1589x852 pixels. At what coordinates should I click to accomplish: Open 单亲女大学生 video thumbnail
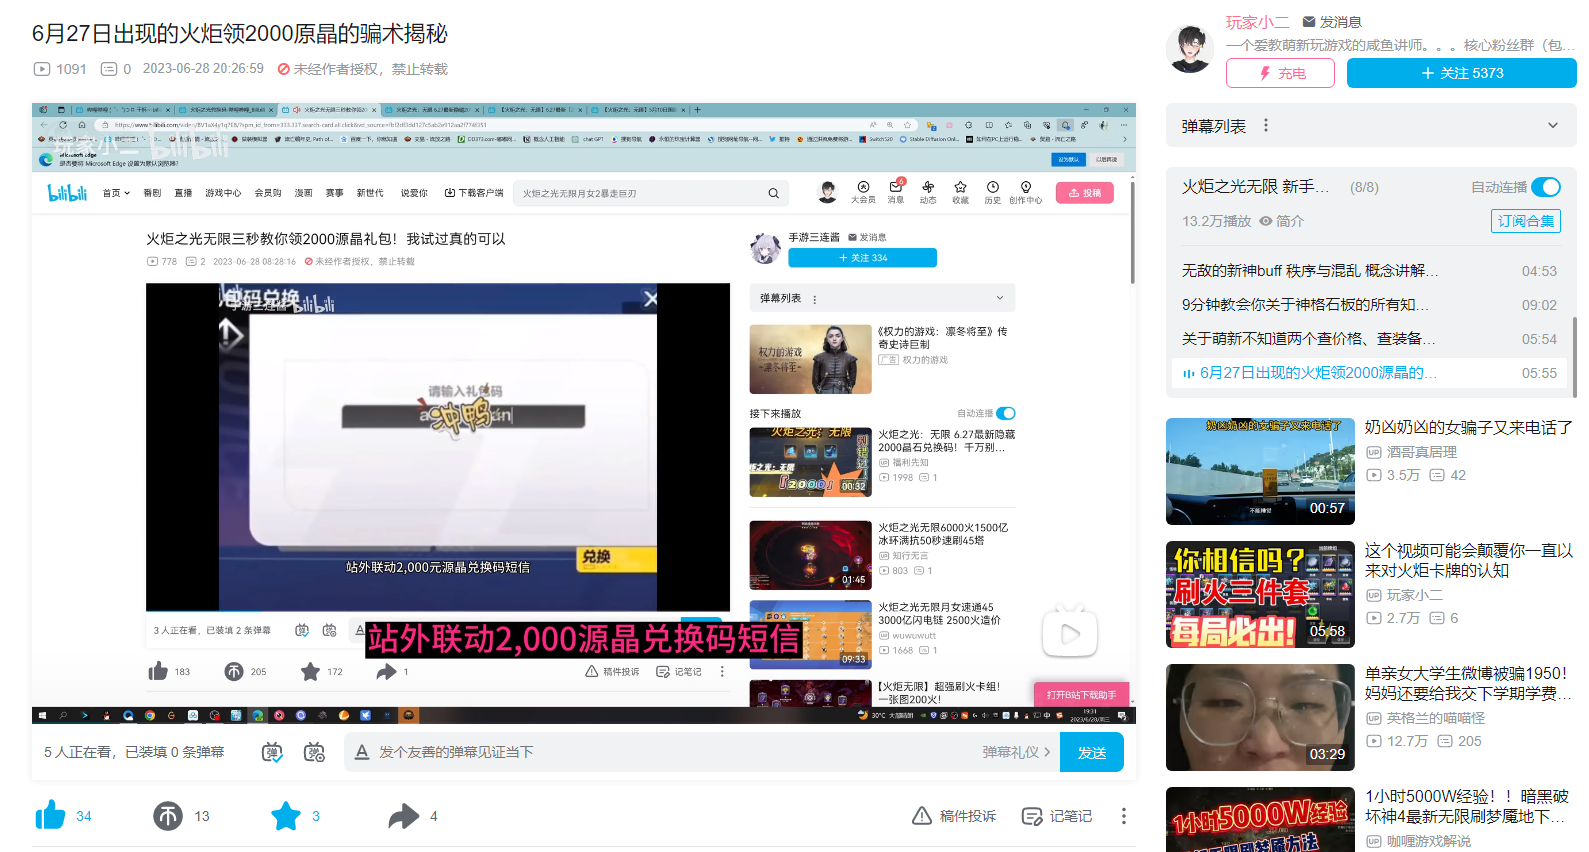[x=1260, y=717]
